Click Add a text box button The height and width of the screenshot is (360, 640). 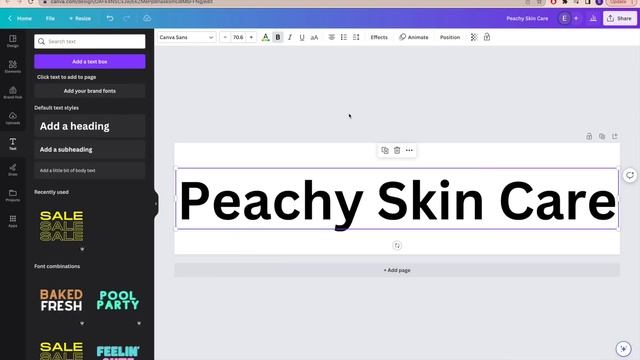[x=90, y=62]
